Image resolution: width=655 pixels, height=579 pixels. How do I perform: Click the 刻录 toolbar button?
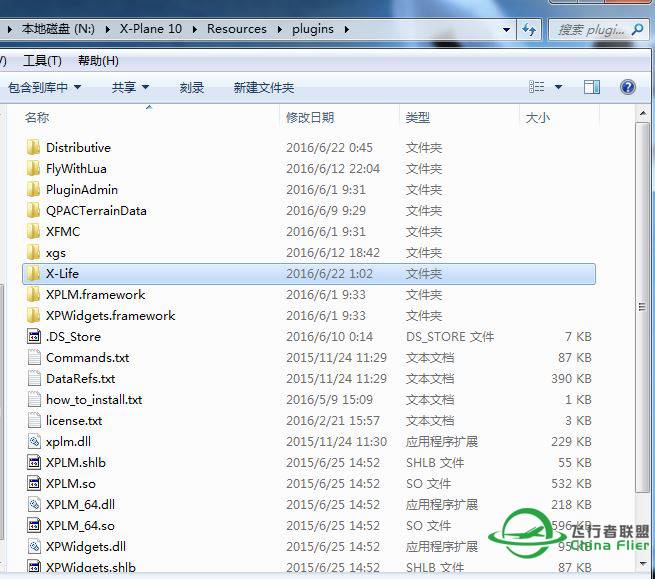coord(192,87)
